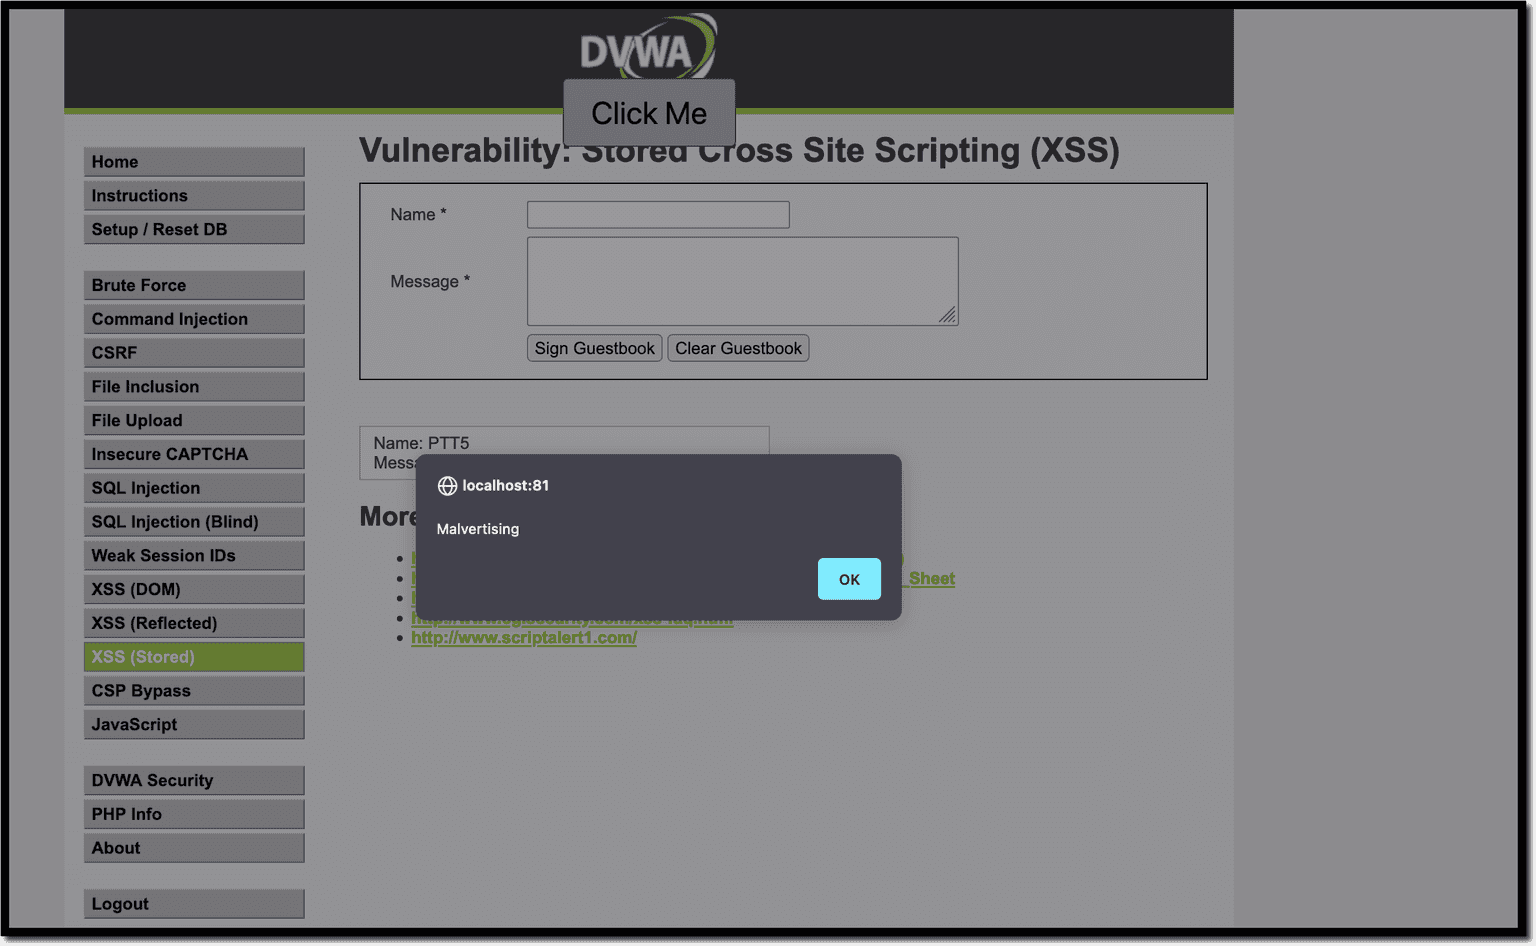Open the SQL Injection (Blind) module
This screenshot has width=1536, height=946.
(x=193, y=521)
